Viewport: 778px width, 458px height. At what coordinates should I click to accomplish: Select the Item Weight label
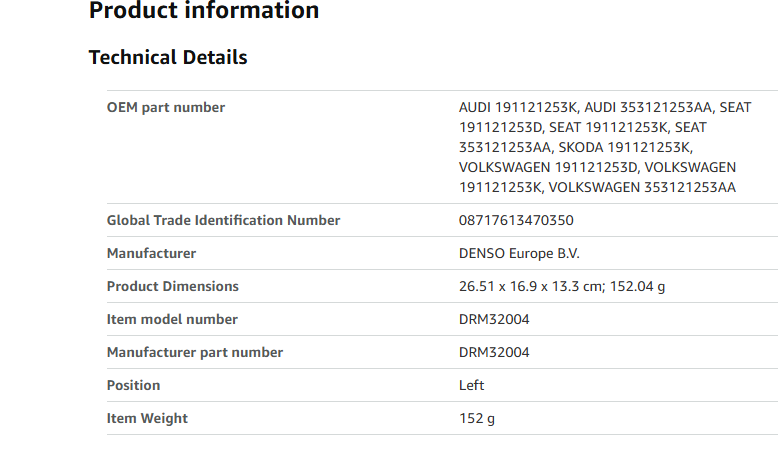click(147, 419)
